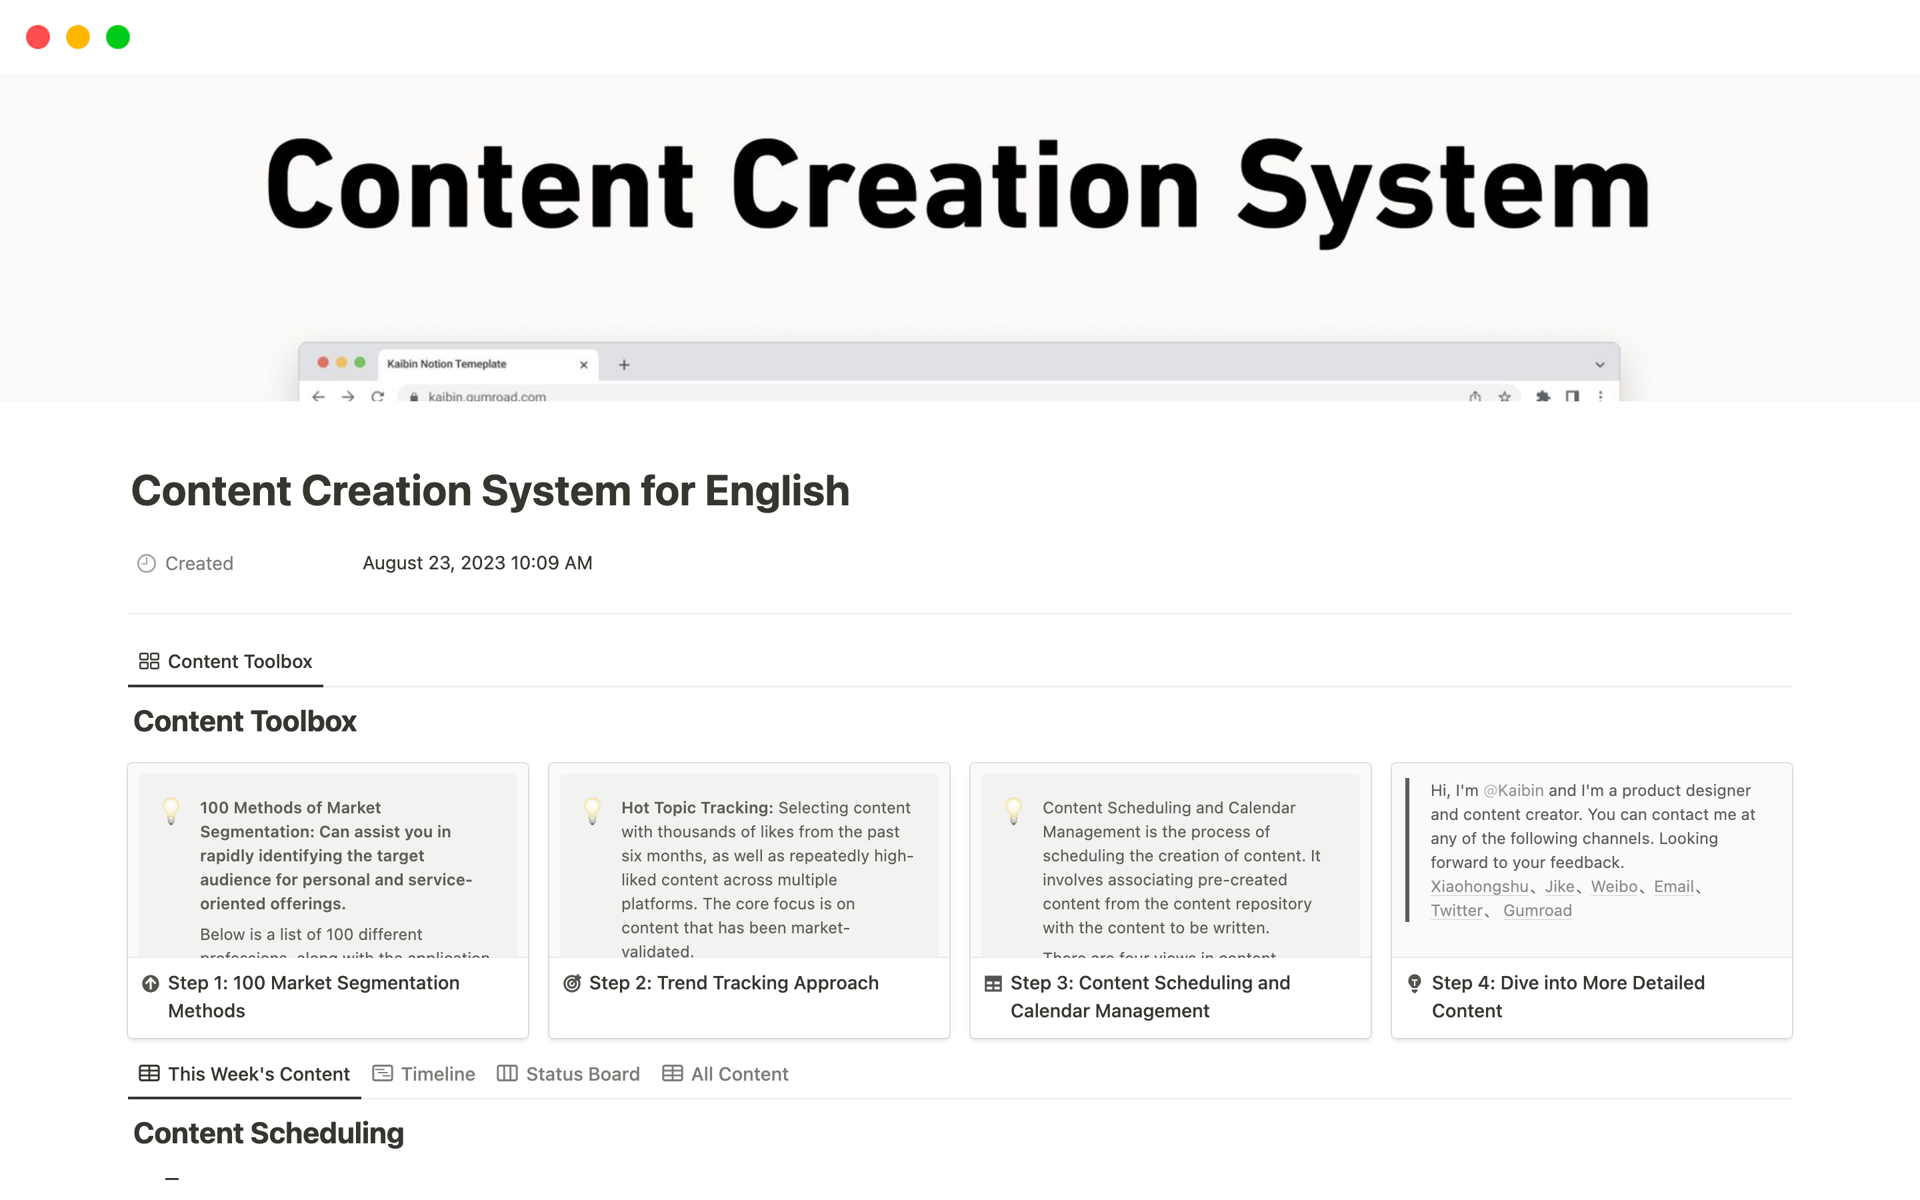Click the Created date value

pos(477,563)
